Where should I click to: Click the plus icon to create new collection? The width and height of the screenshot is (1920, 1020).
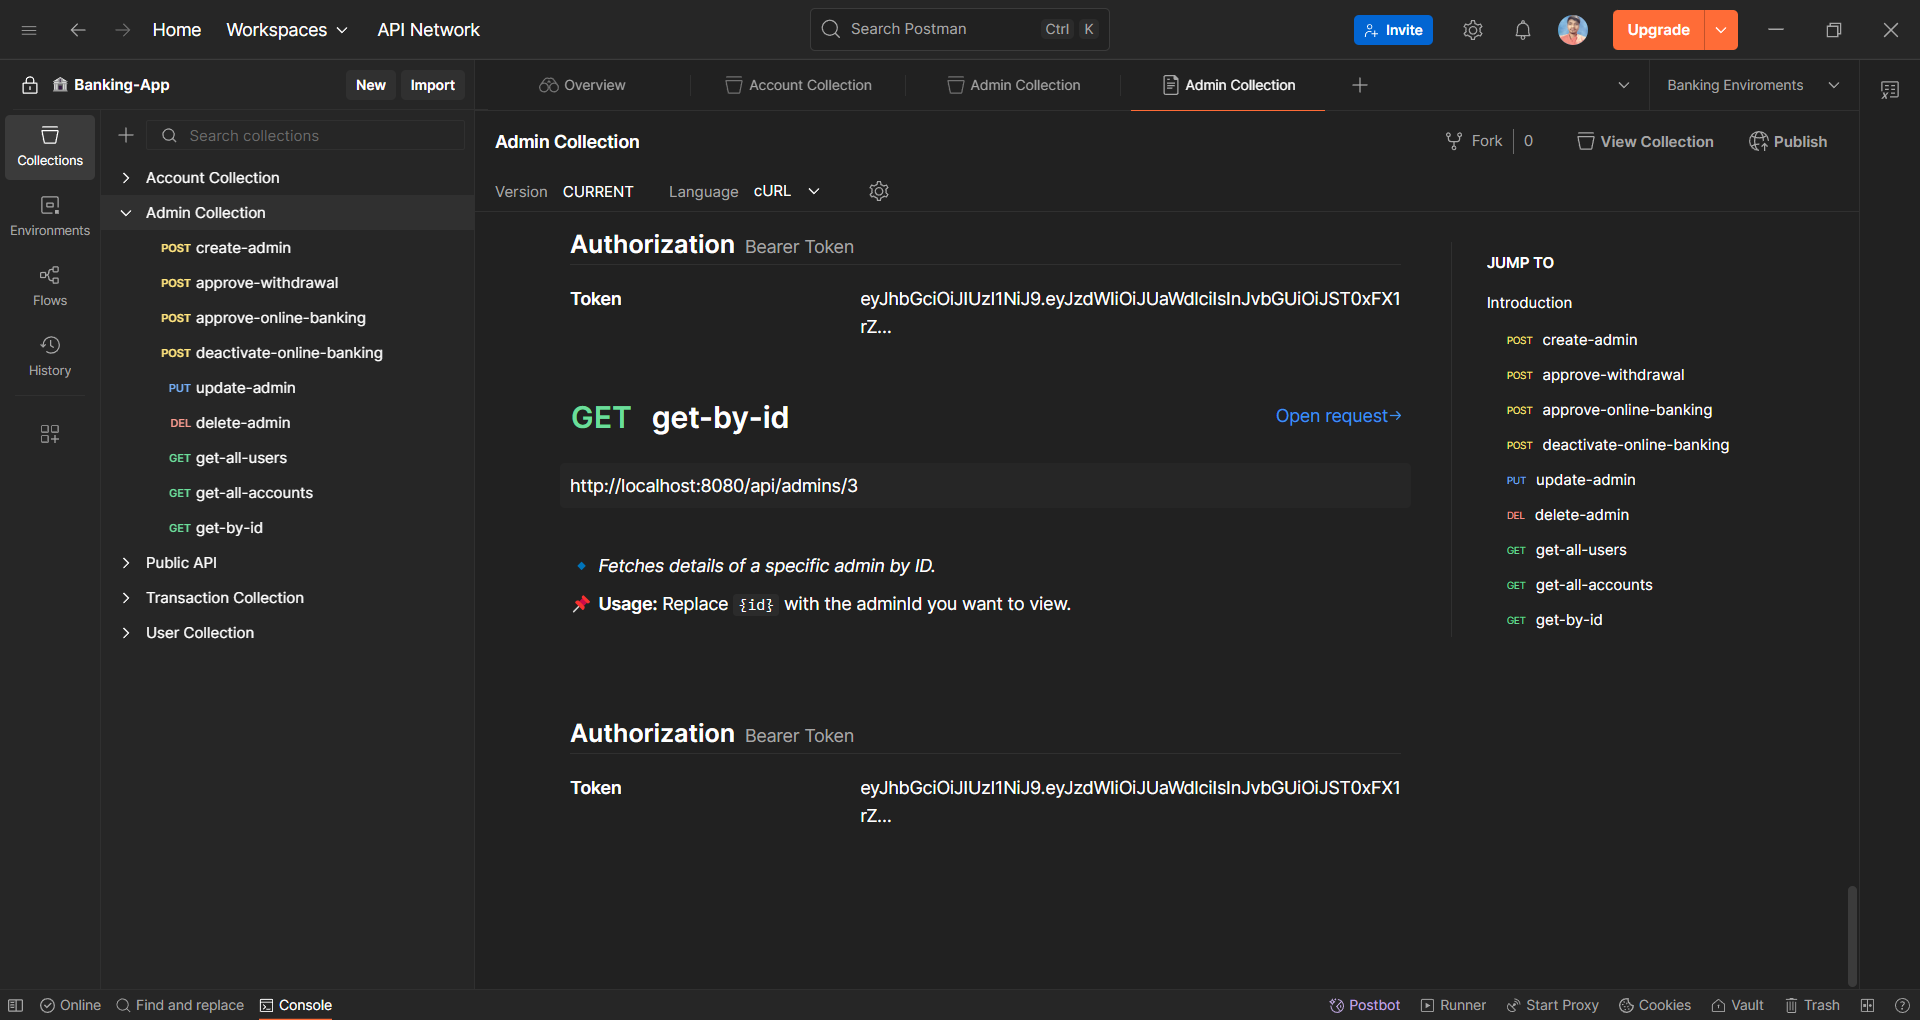(x=126, y=135)
